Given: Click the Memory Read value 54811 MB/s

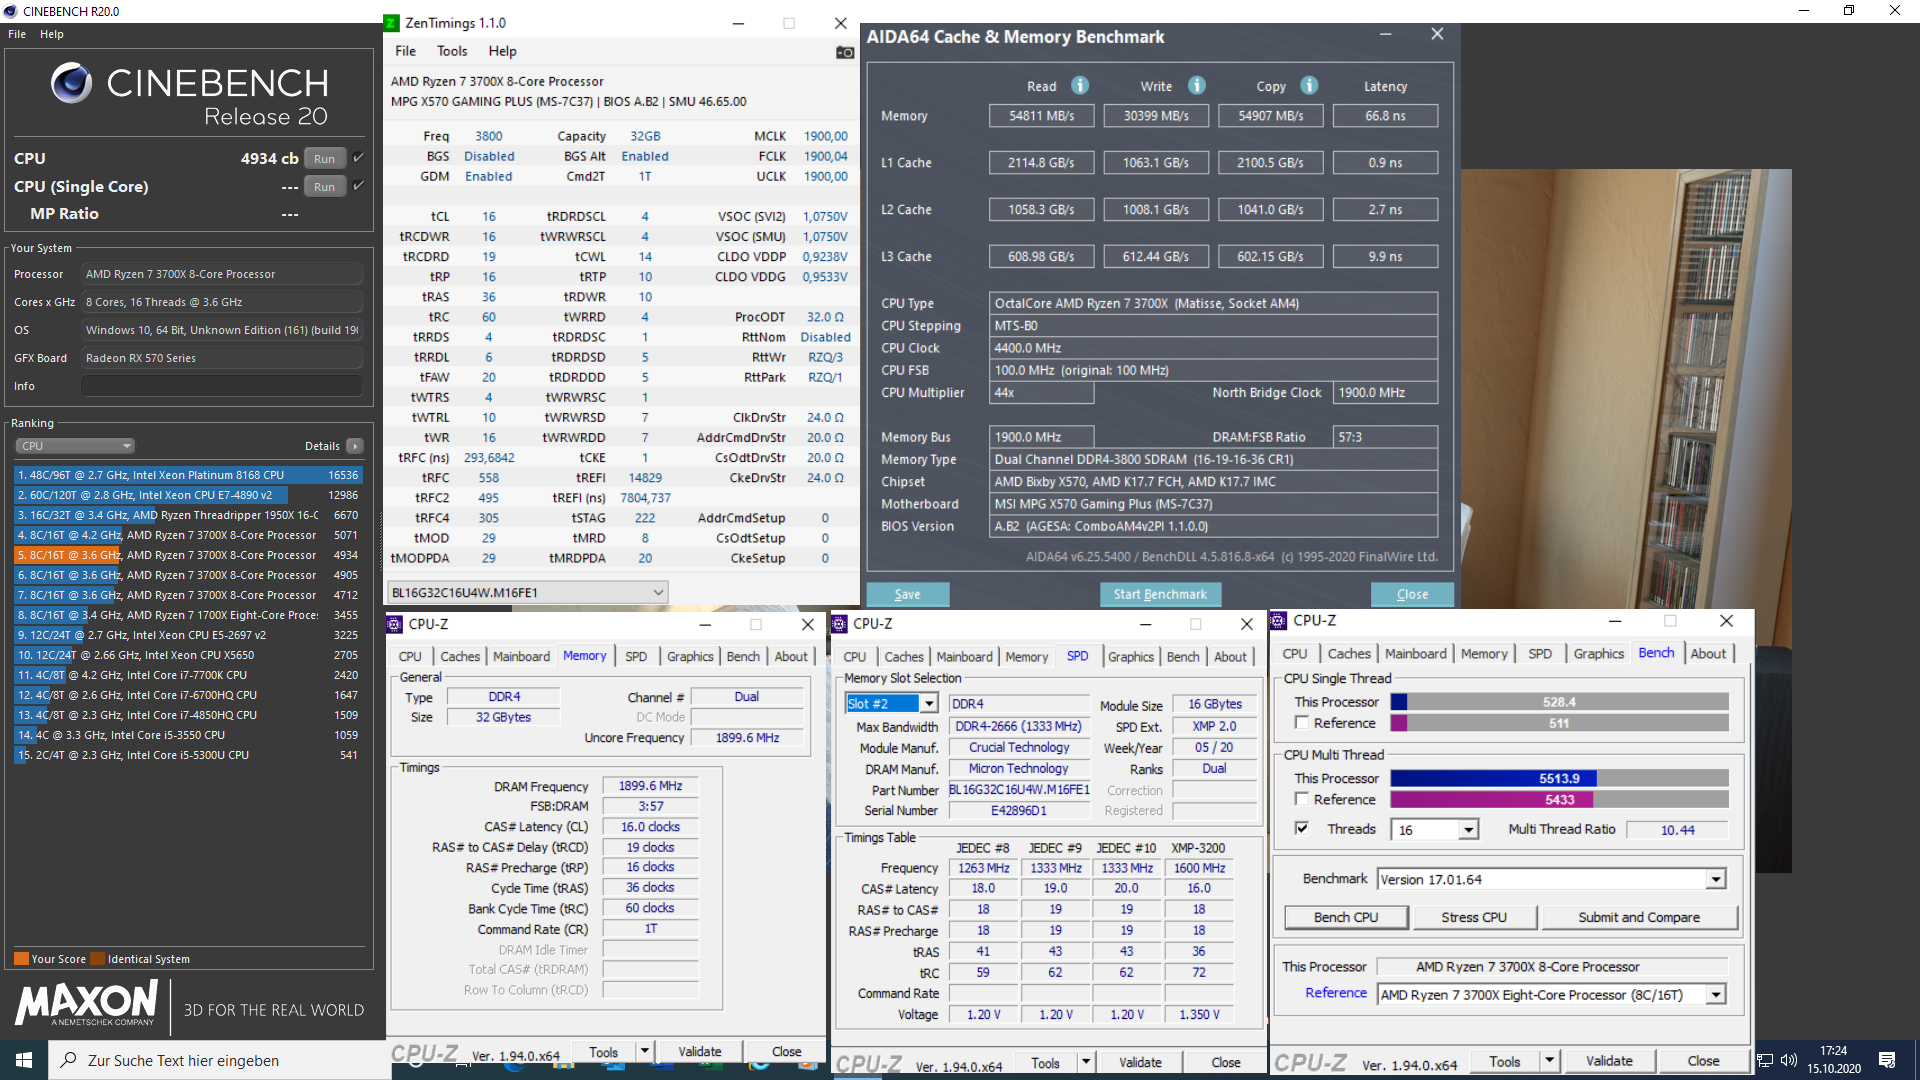Looking at the screenshot, I should tap(1041, 116).
